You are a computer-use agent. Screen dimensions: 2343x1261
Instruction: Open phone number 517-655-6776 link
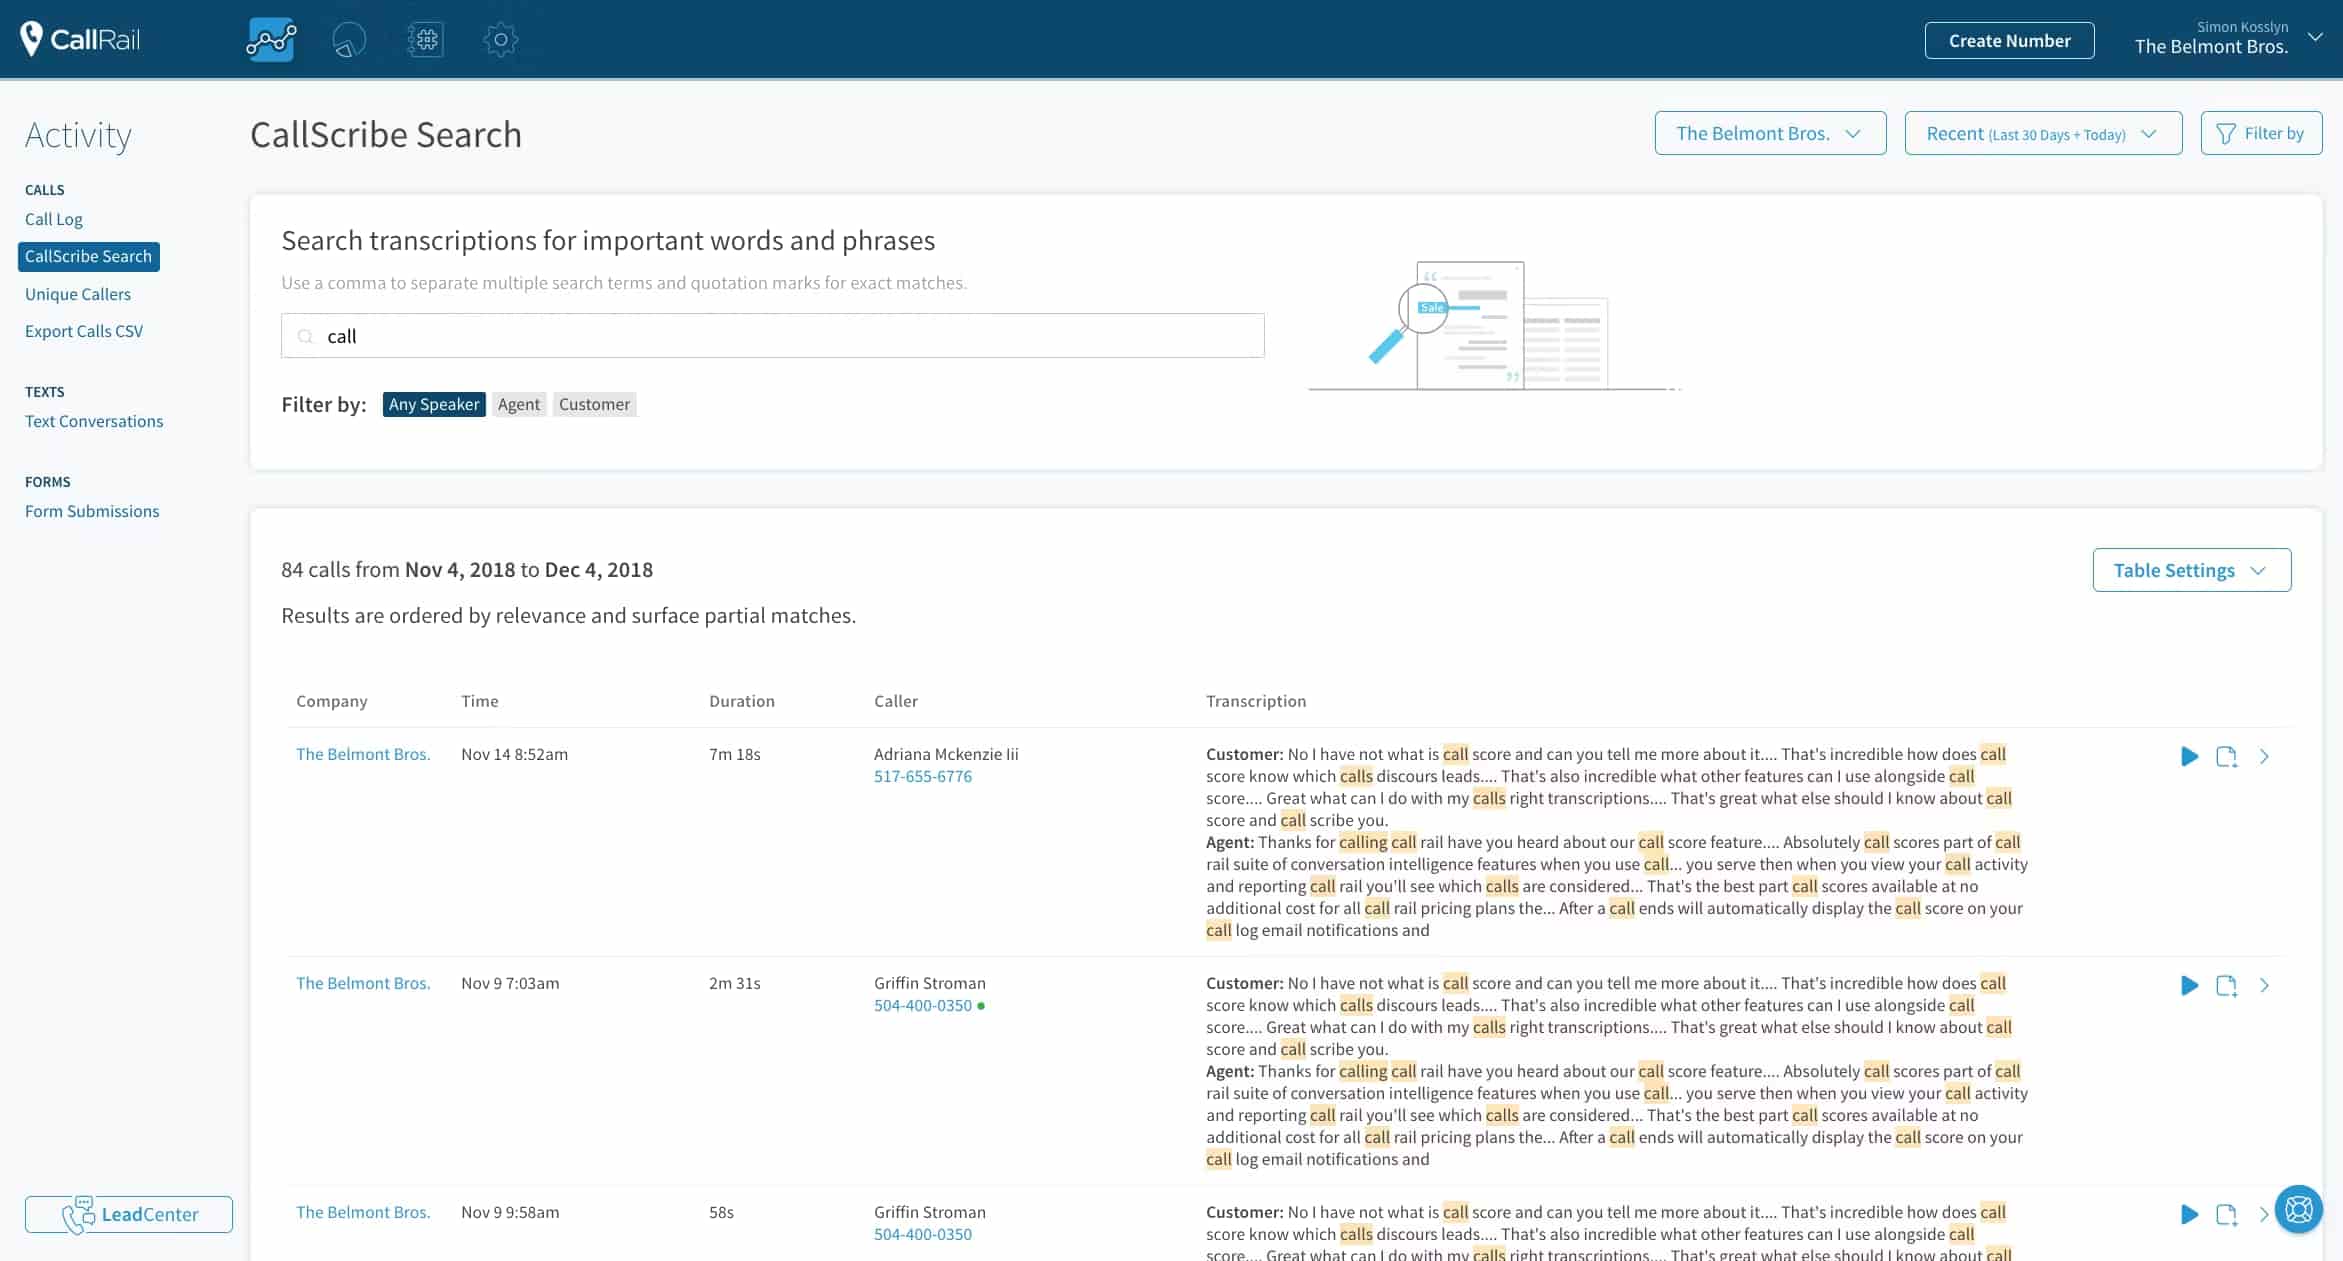[923, 776]
